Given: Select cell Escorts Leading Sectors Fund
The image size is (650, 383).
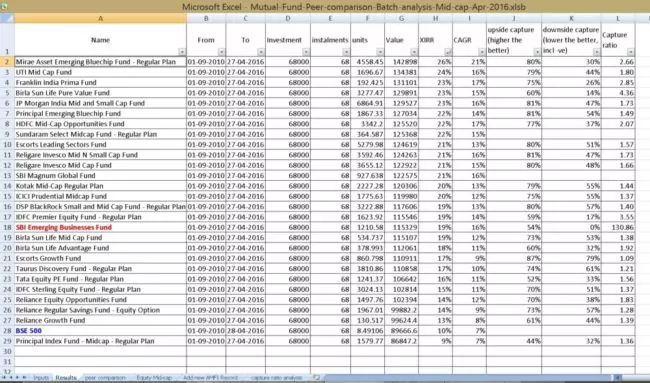Looking at the screenshot, I should click(101, 145).
